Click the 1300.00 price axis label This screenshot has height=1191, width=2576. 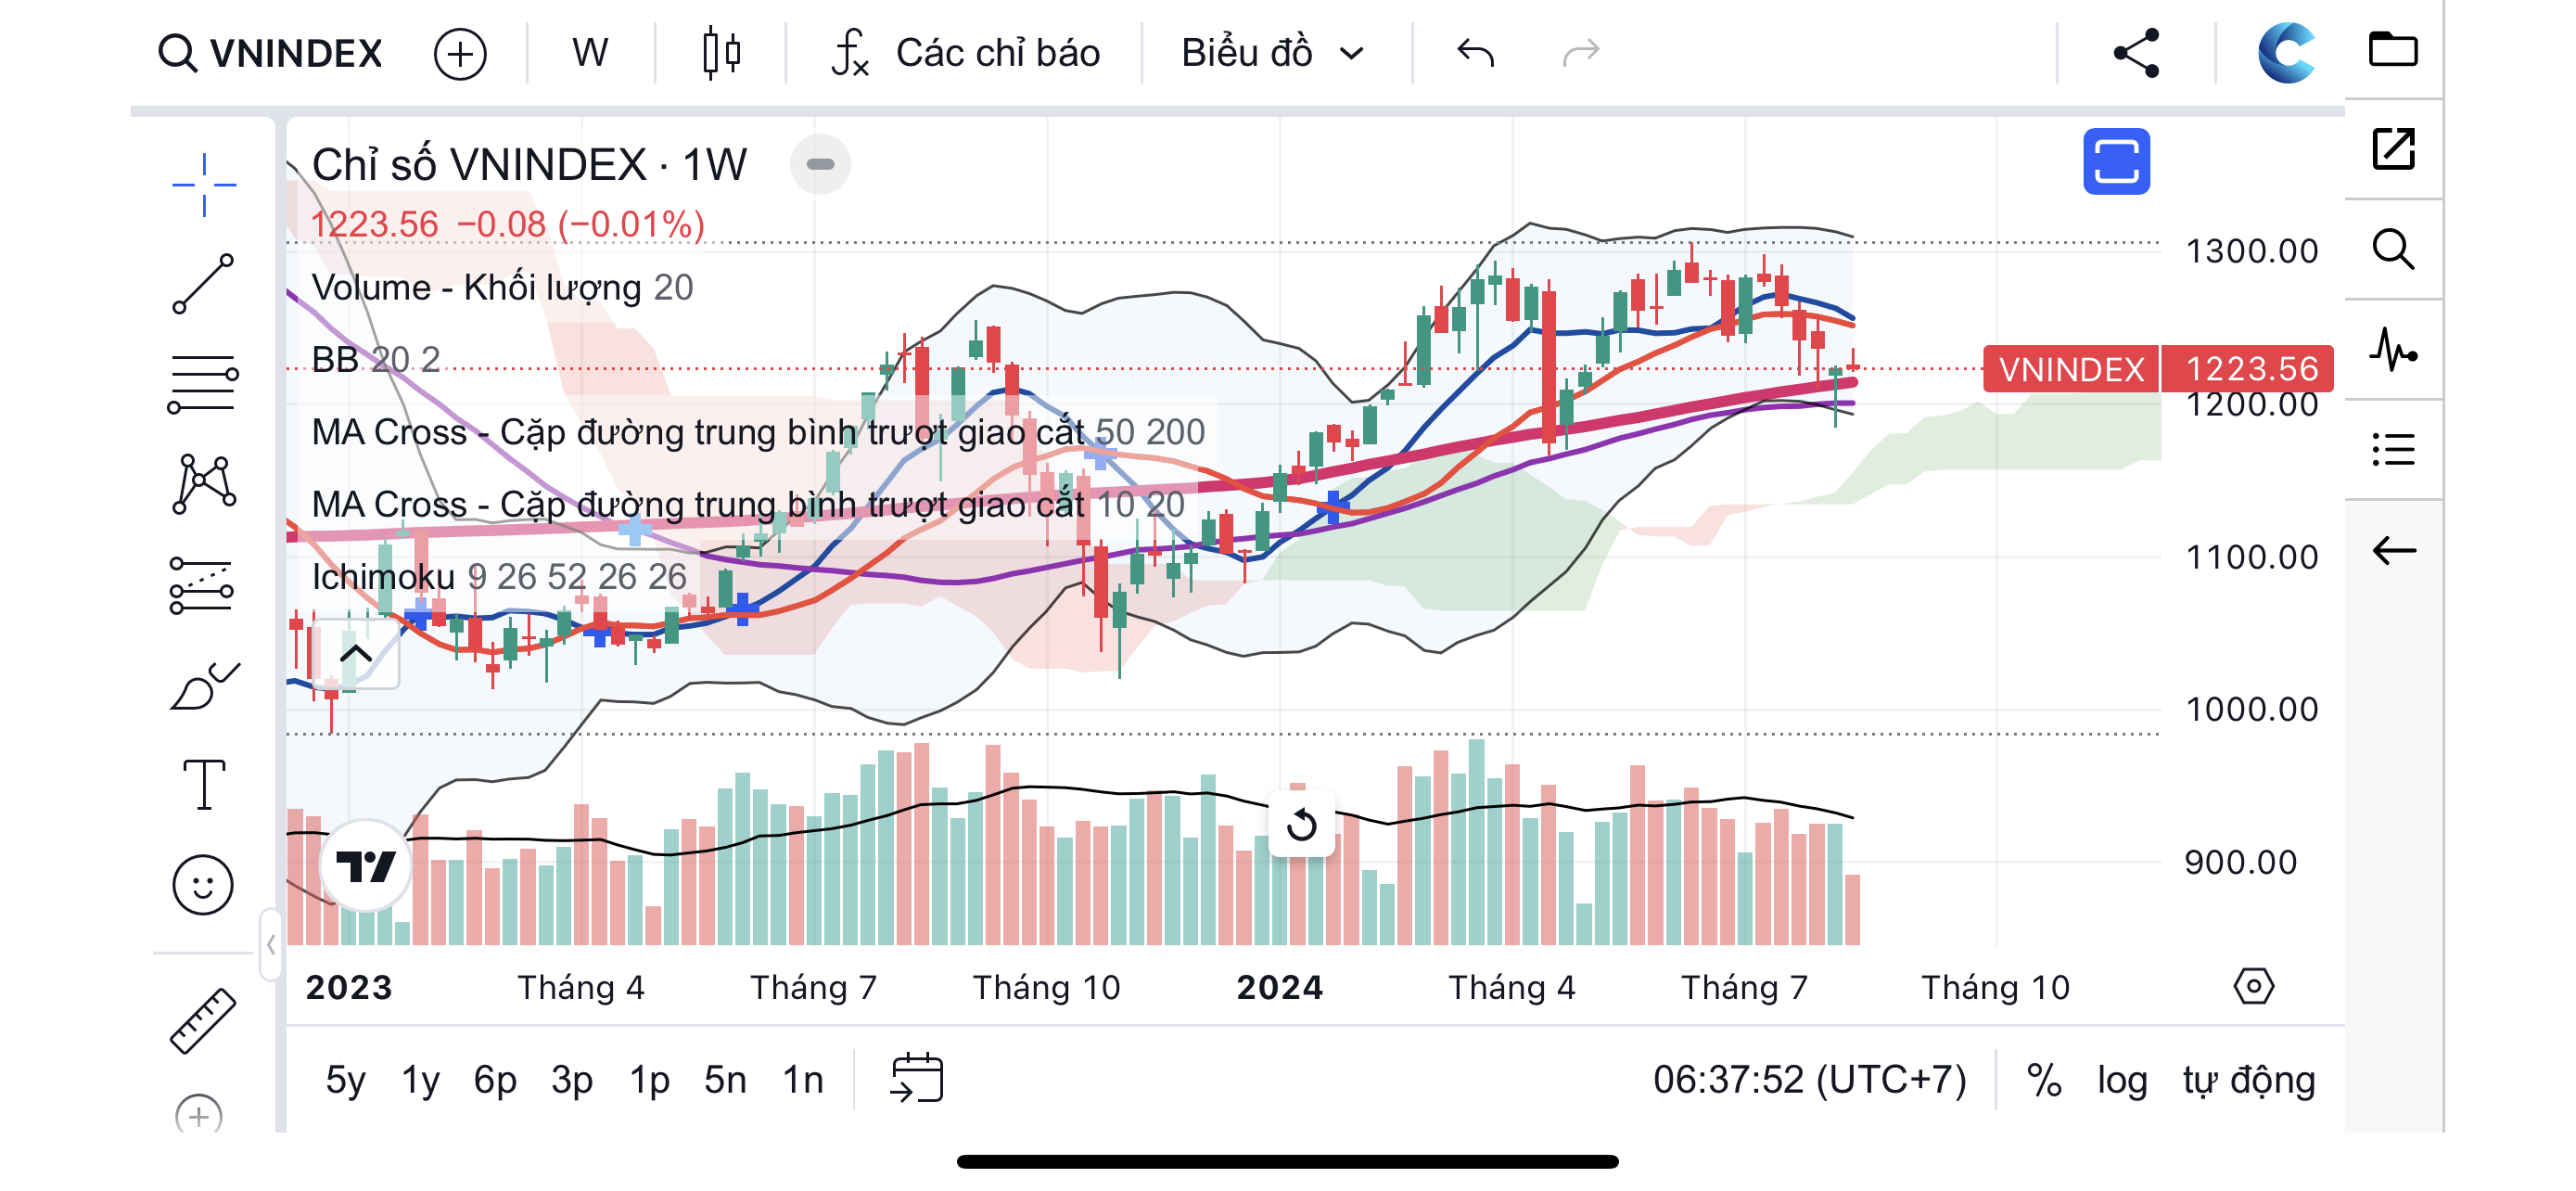pyautogui.click(x=2252, y=251)
